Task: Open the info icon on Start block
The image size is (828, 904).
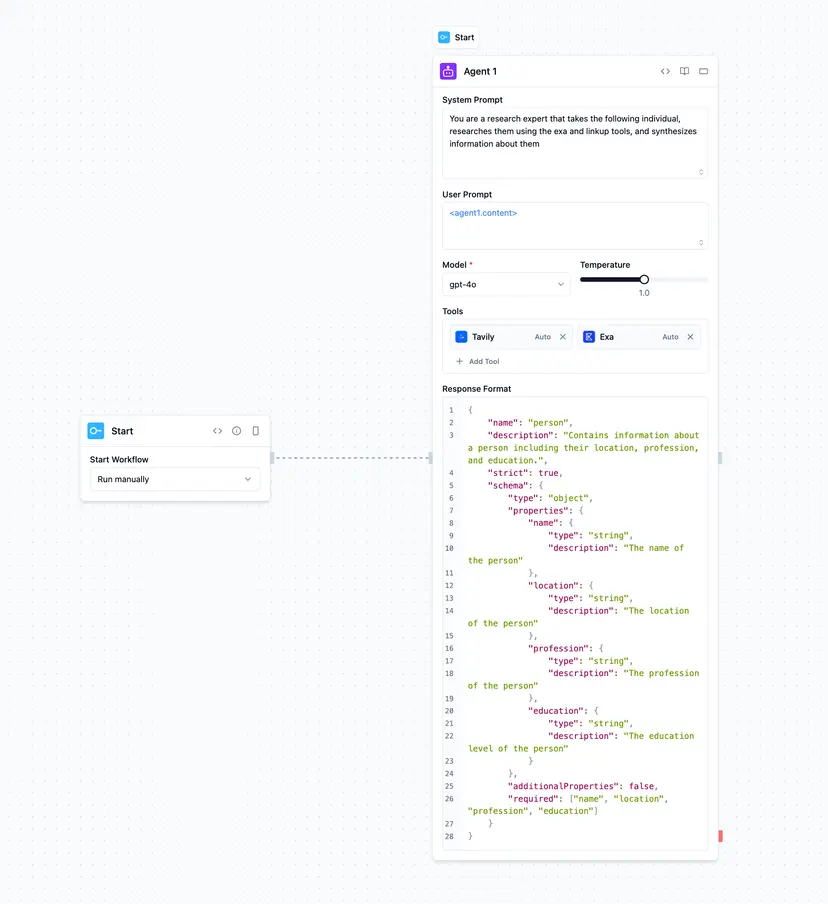Action: [x=237, y=431]
